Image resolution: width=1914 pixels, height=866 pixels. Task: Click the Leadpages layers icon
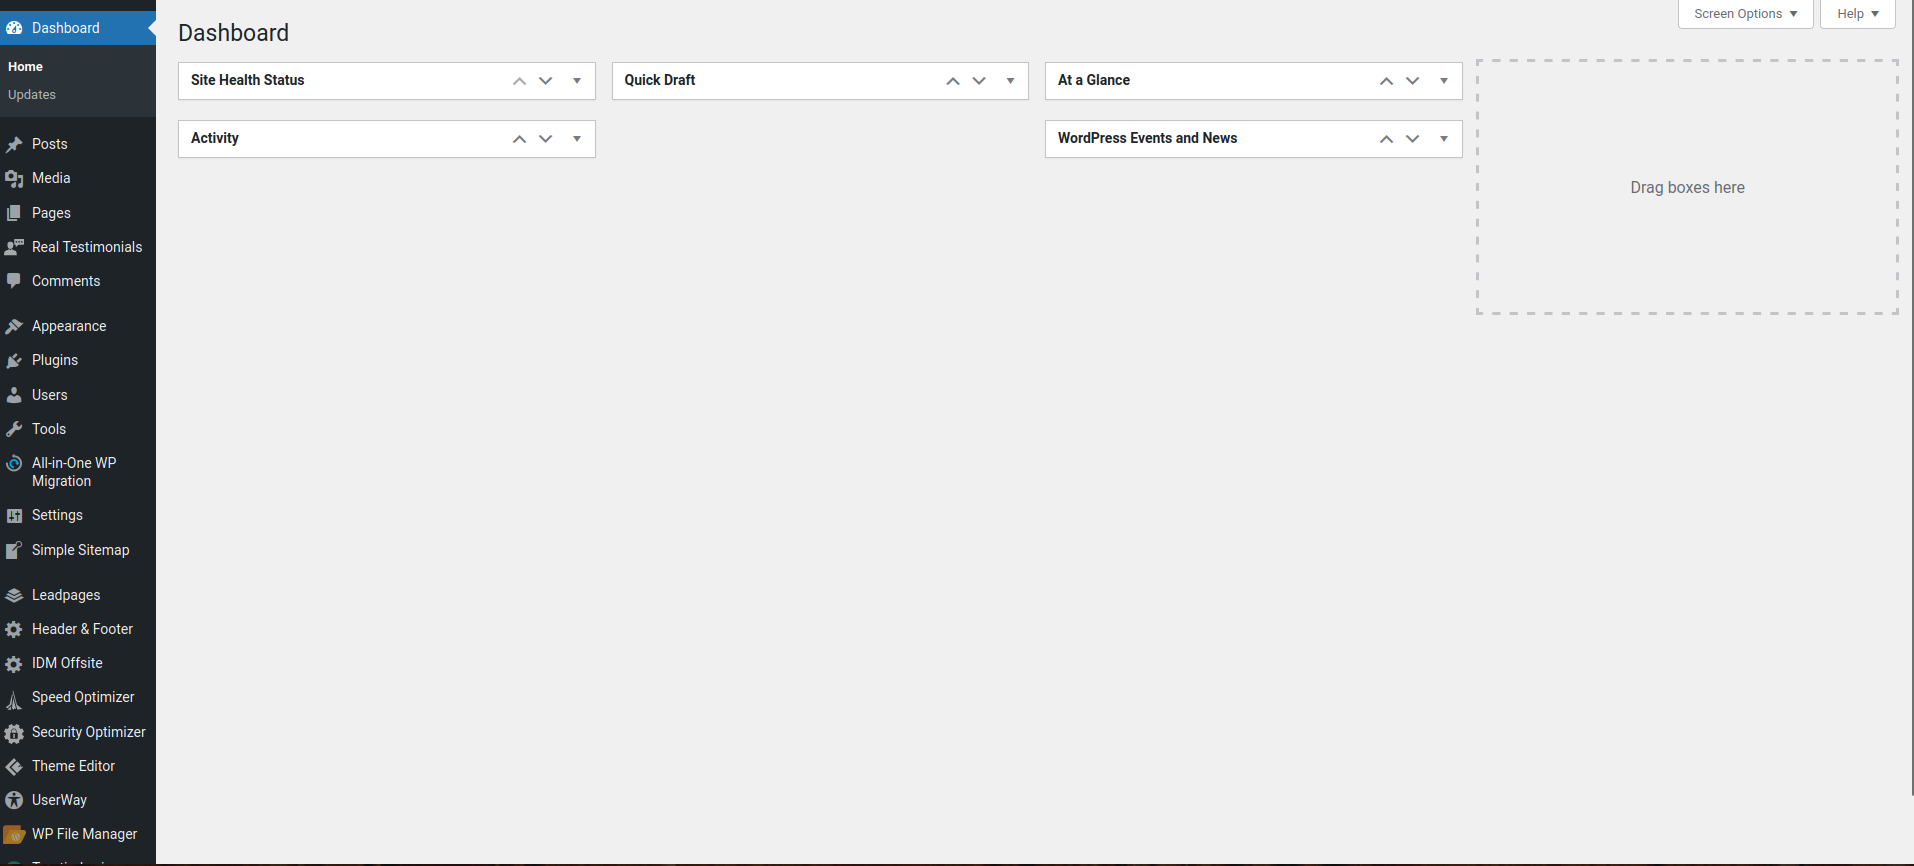pyautogui.click(x=14, y=595)
